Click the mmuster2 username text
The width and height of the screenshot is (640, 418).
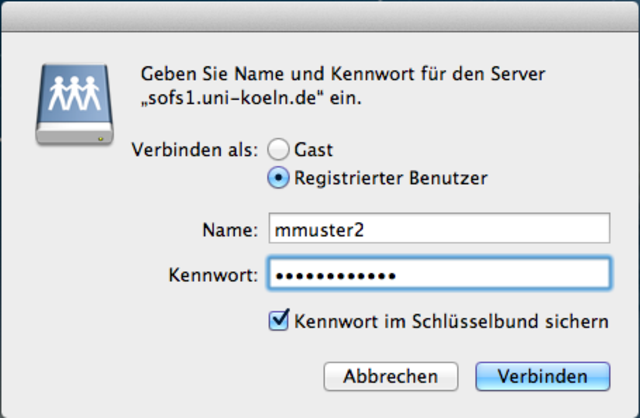[x=319, y=230]
